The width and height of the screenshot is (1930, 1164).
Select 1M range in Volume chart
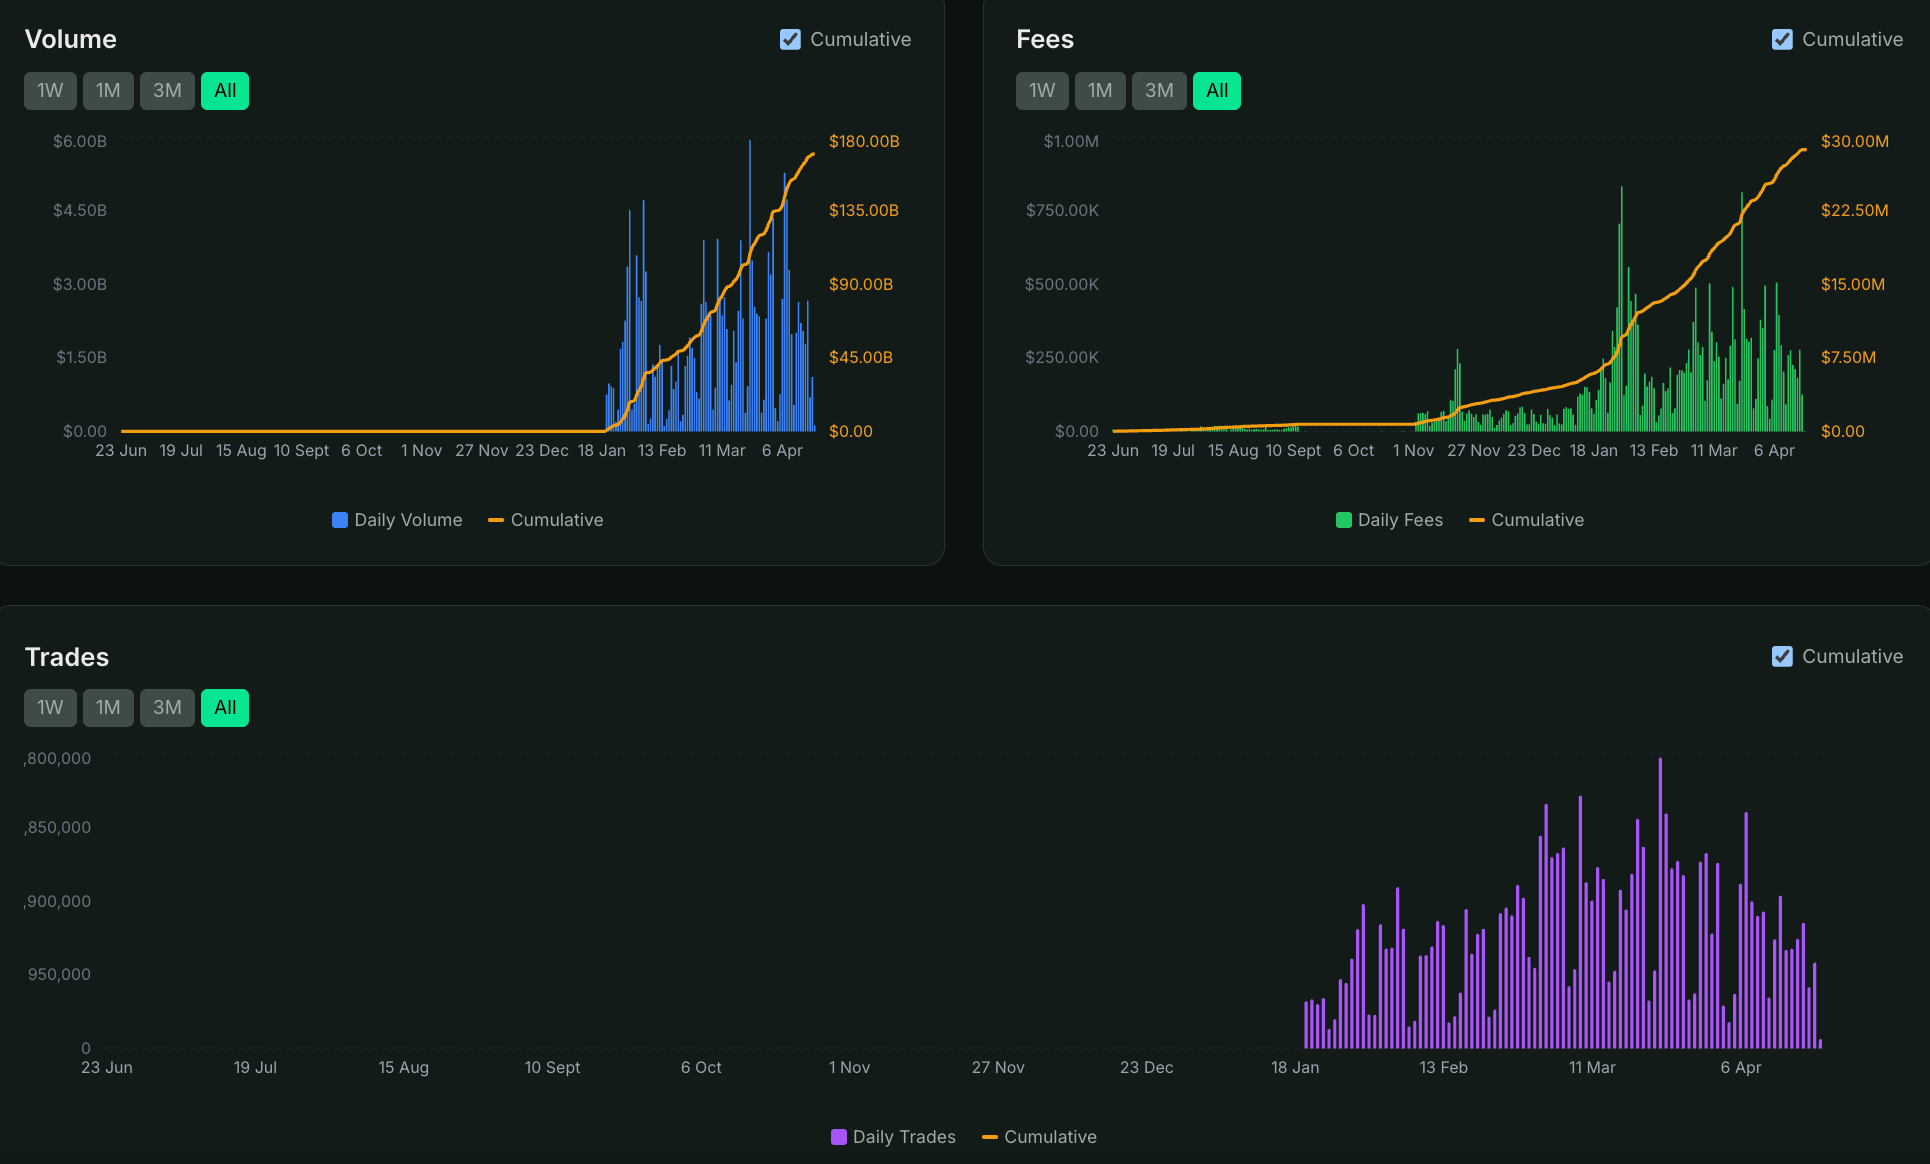tap(108, 91)
